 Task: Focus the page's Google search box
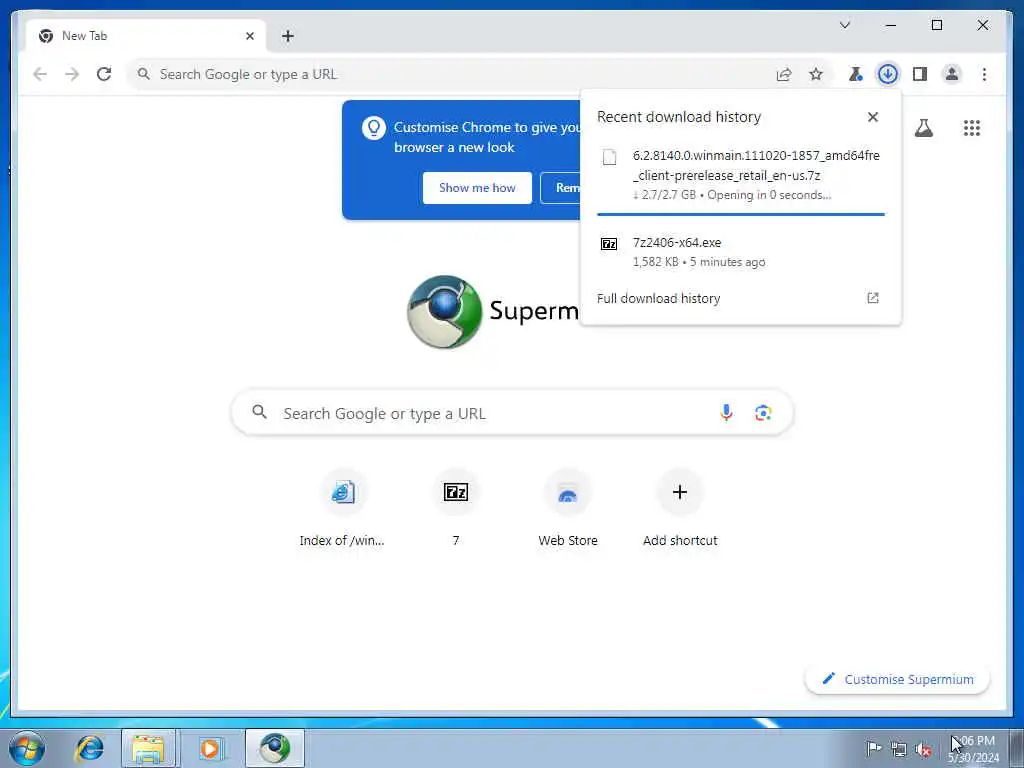click(512, 413)
